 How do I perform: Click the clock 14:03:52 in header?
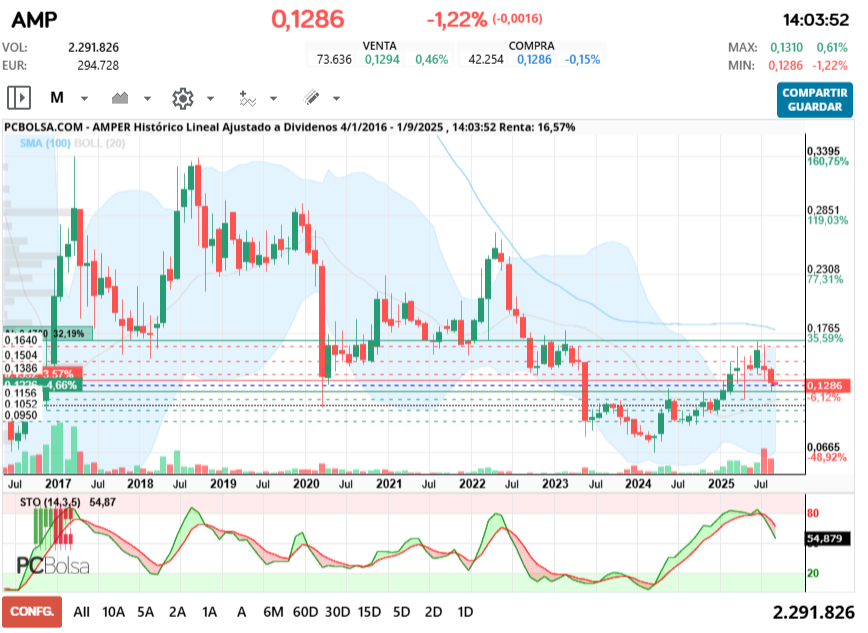816,20
